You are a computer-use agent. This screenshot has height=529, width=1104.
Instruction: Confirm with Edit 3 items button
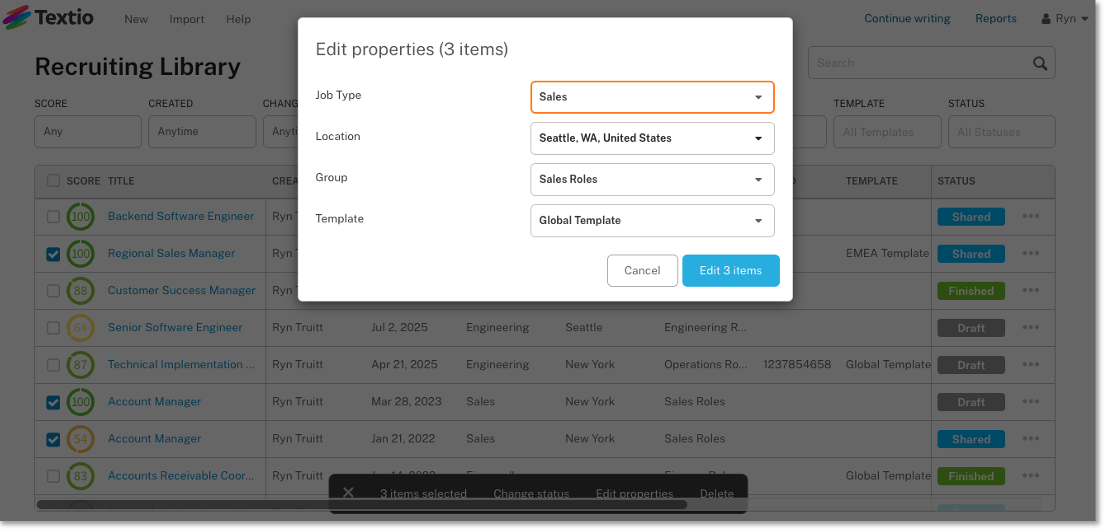point(731,270)
